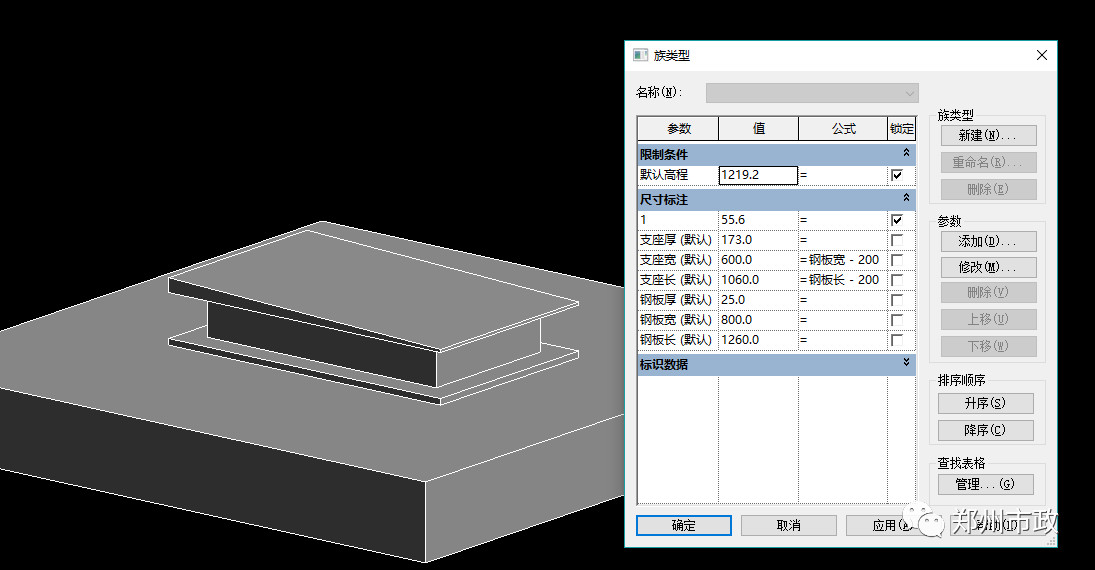
Task: Enable lock checkbox for 钢板长
Action: [897, 340]
